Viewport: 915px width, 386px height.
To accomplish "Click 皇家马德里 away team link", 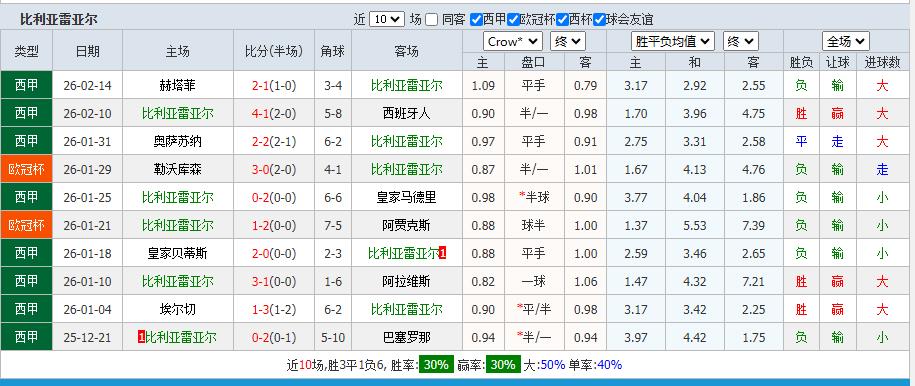I will pyautogui.click(x=407, y=197).
